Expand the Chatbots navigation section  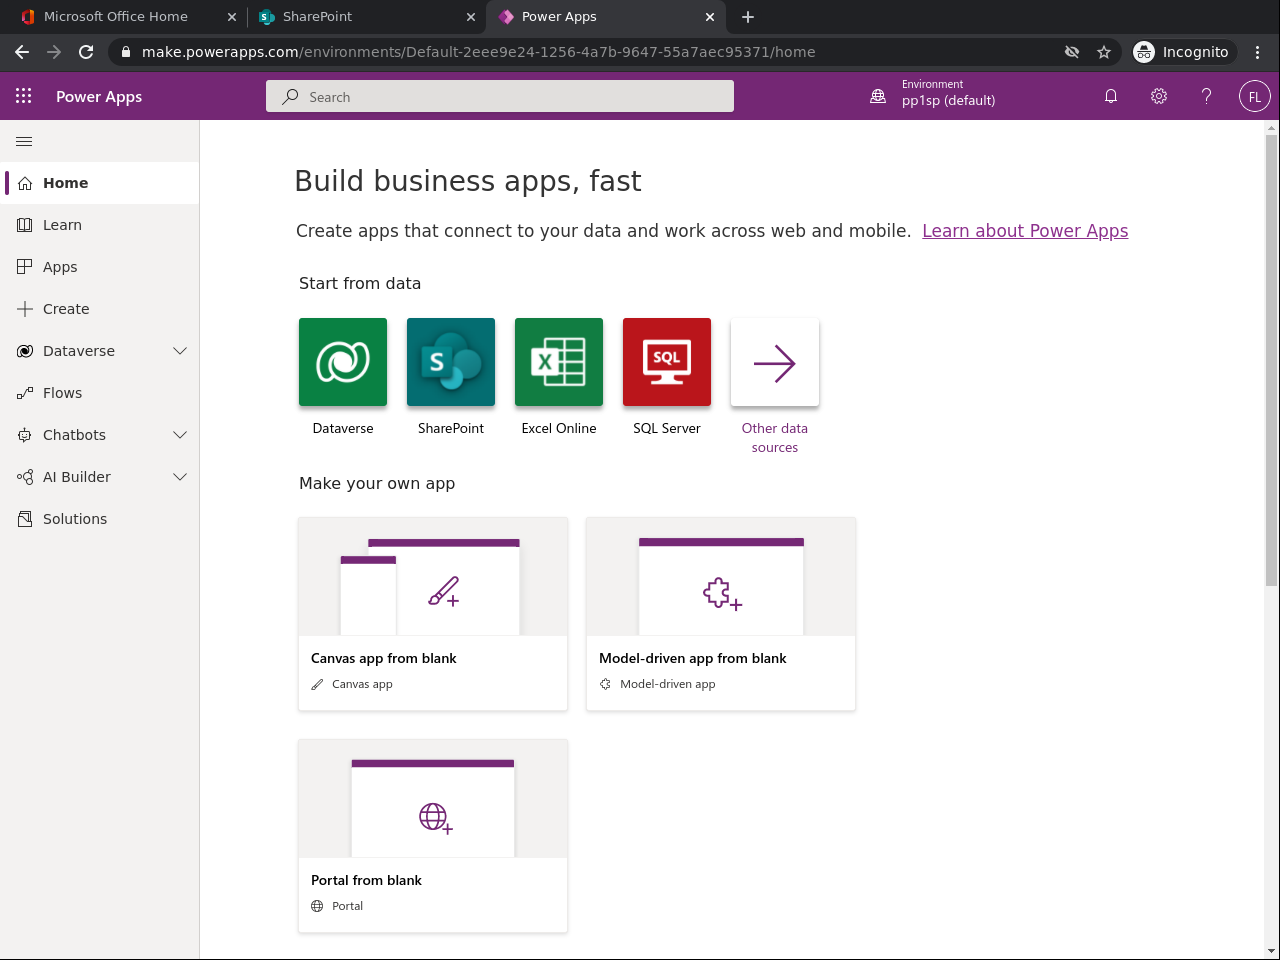(180, 435)
